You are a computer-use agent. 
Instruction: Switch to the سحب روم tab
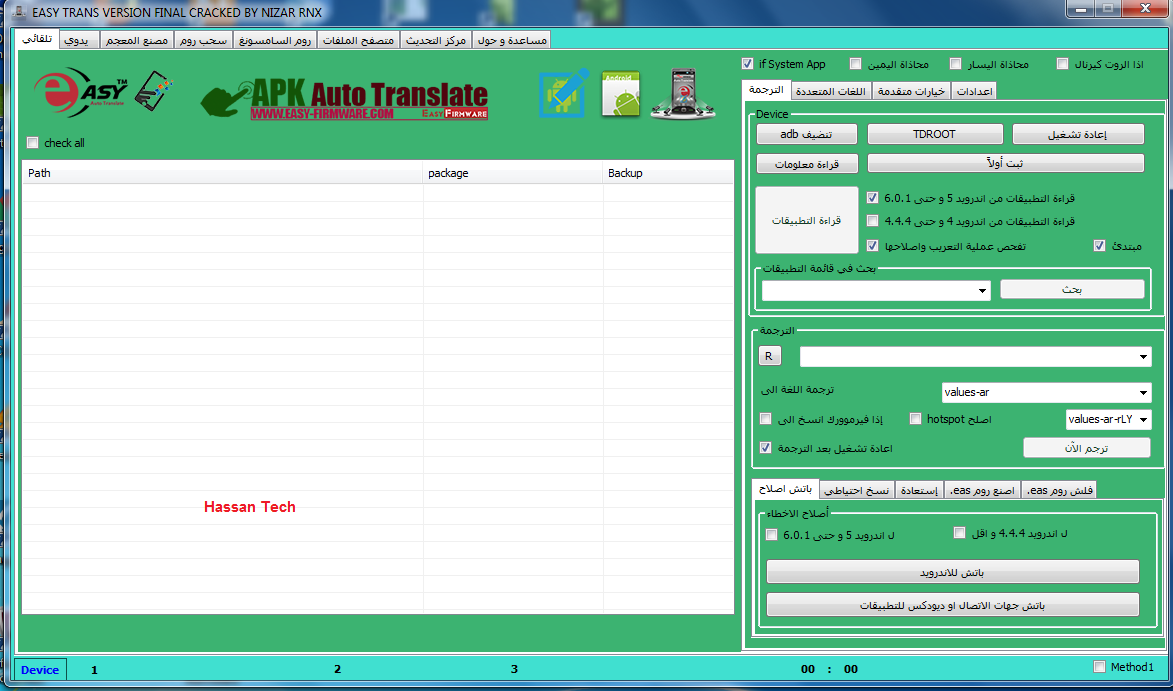(204, 40)
